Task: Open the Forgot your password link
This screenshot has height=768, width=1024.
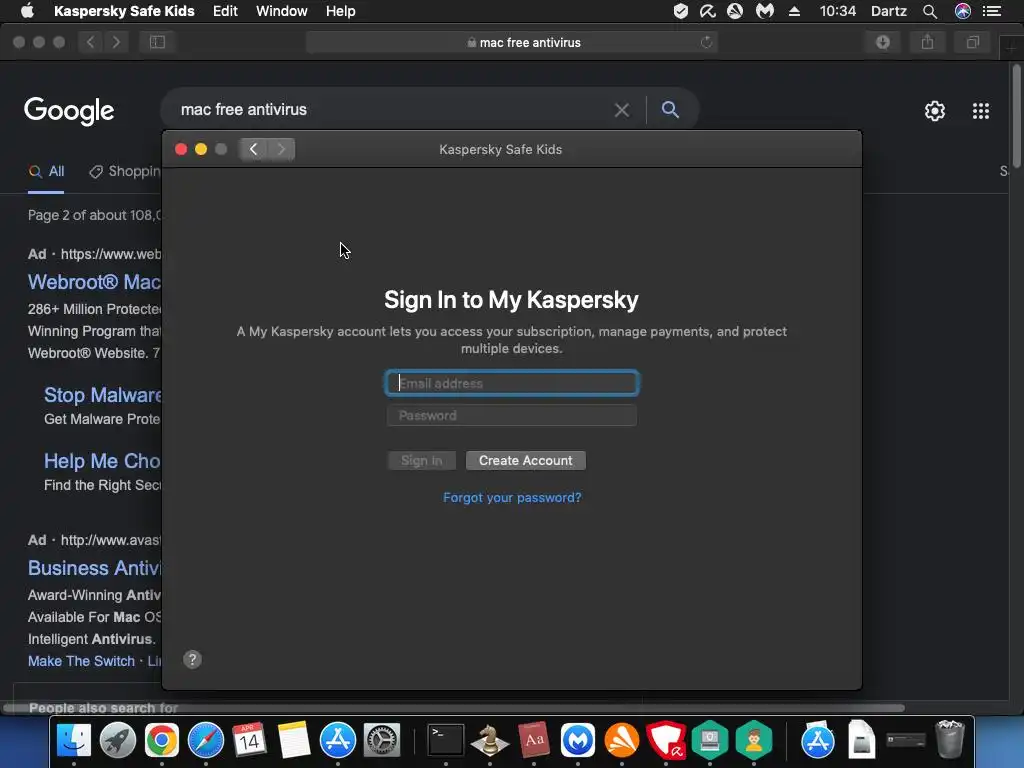Action: [x=512, y=498]
